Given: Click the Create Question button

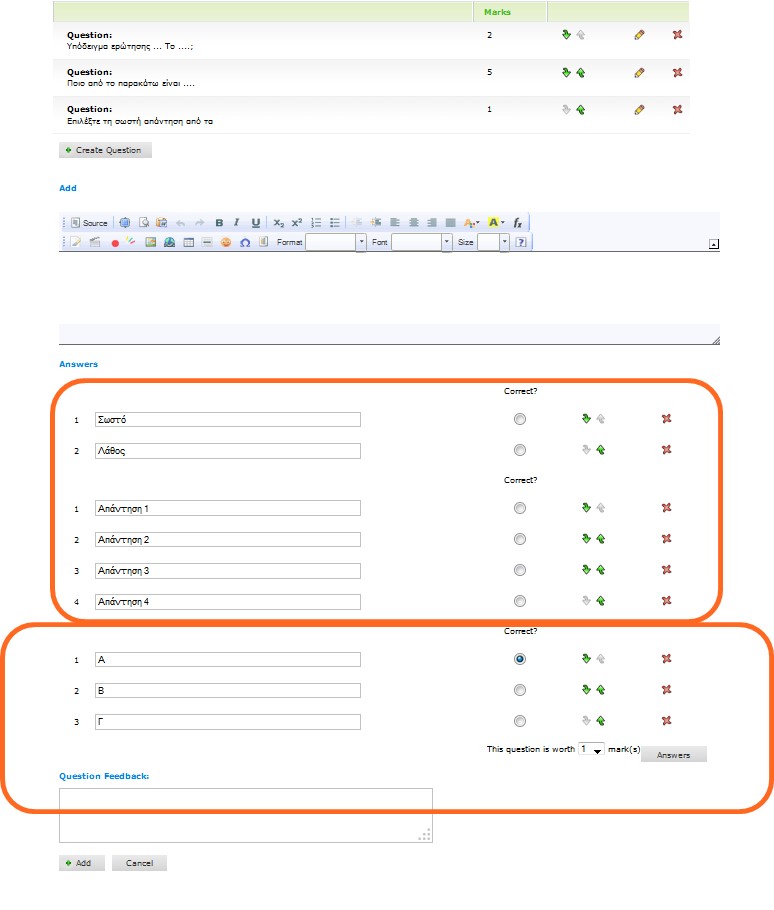Looking at the screenshot, I should (105, 150).
